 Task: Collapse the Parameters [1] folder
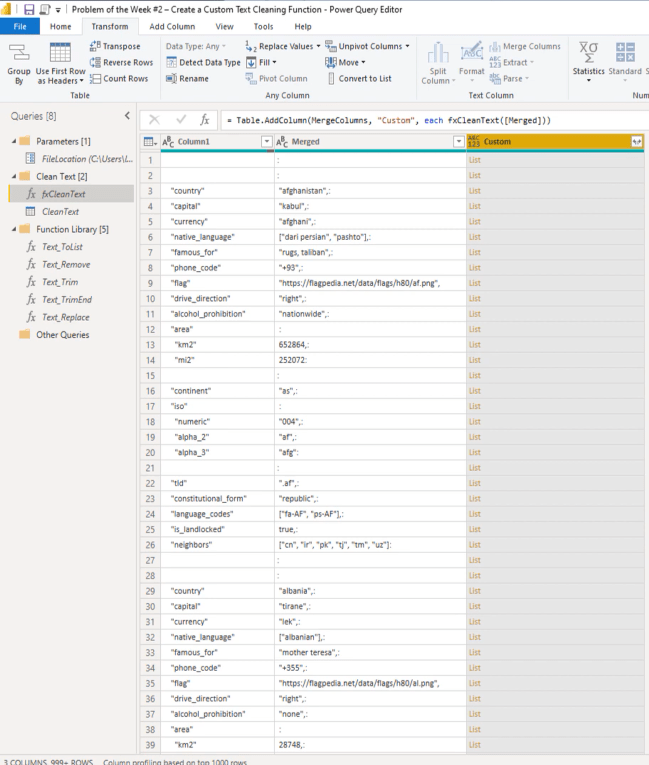14,141
